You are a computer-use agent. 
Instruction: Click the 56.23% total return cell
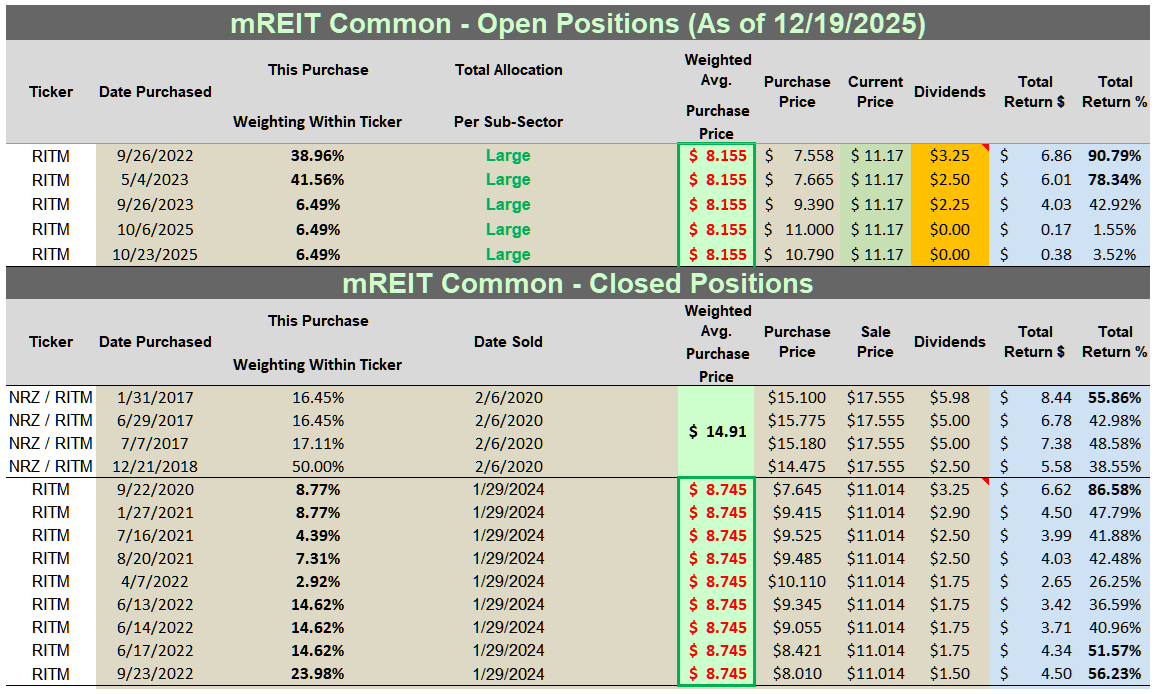click(1114, 674)
